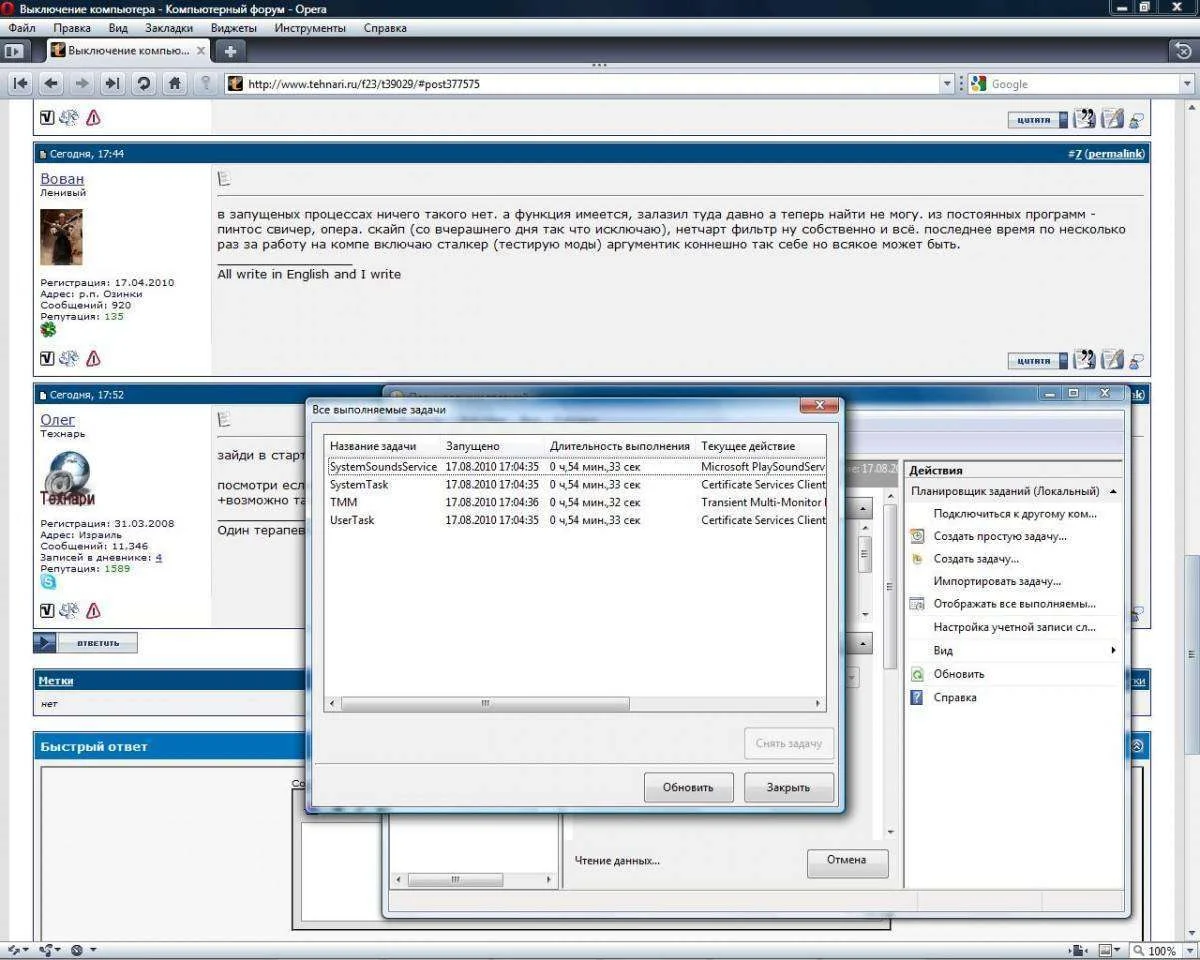Open the Вид menu in Opera
The image size is (1200, 960).
point(118,28)
